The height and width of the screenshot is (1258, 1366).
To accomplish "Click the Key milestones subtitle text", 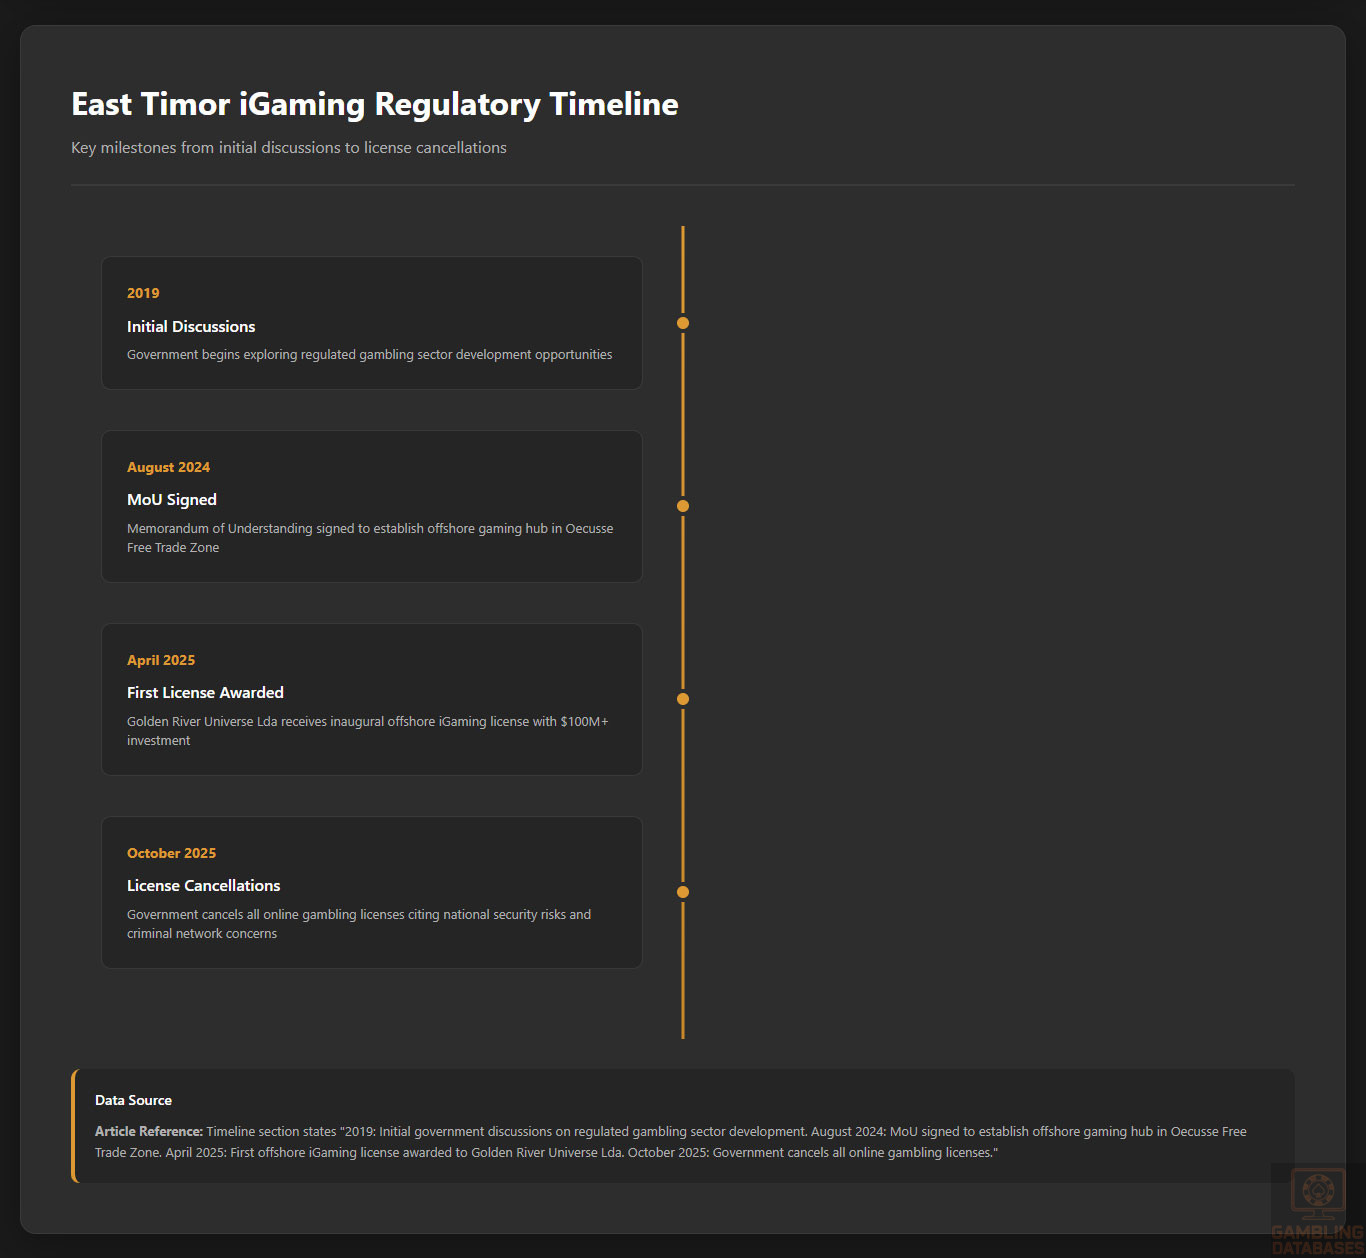I will pyautogui.click(x=289, y=148).
